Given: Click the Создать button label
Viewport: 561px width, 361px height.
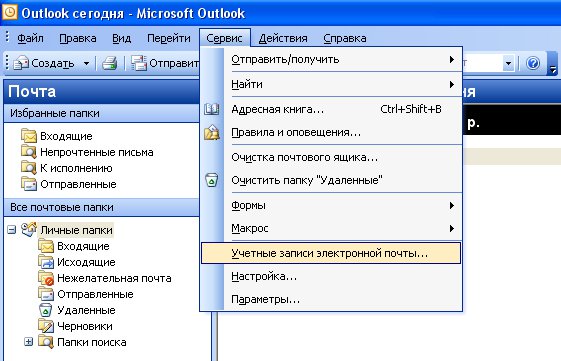Looking at the screenshot, I should coord(53,63).
